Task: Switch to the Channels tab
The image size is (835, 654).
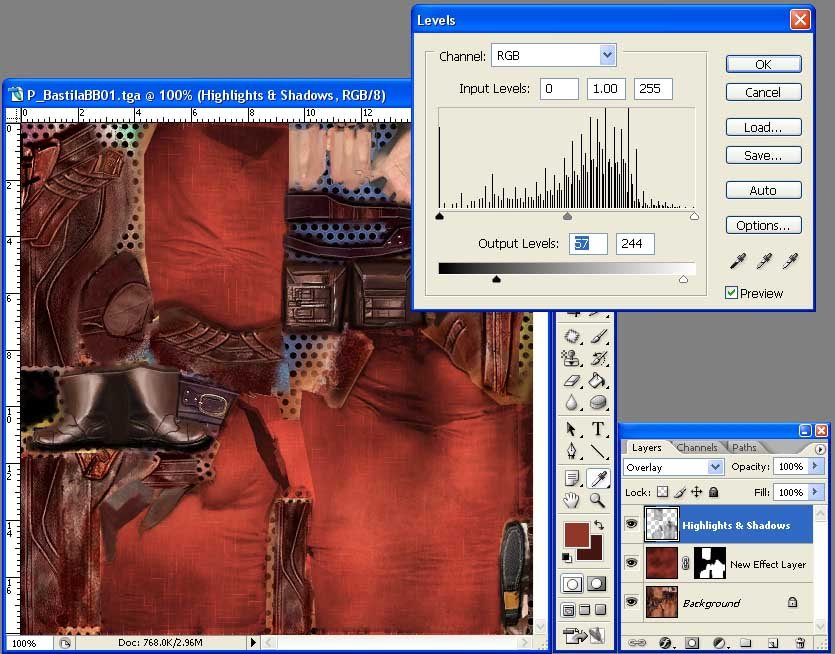Action: pos(697,448)
